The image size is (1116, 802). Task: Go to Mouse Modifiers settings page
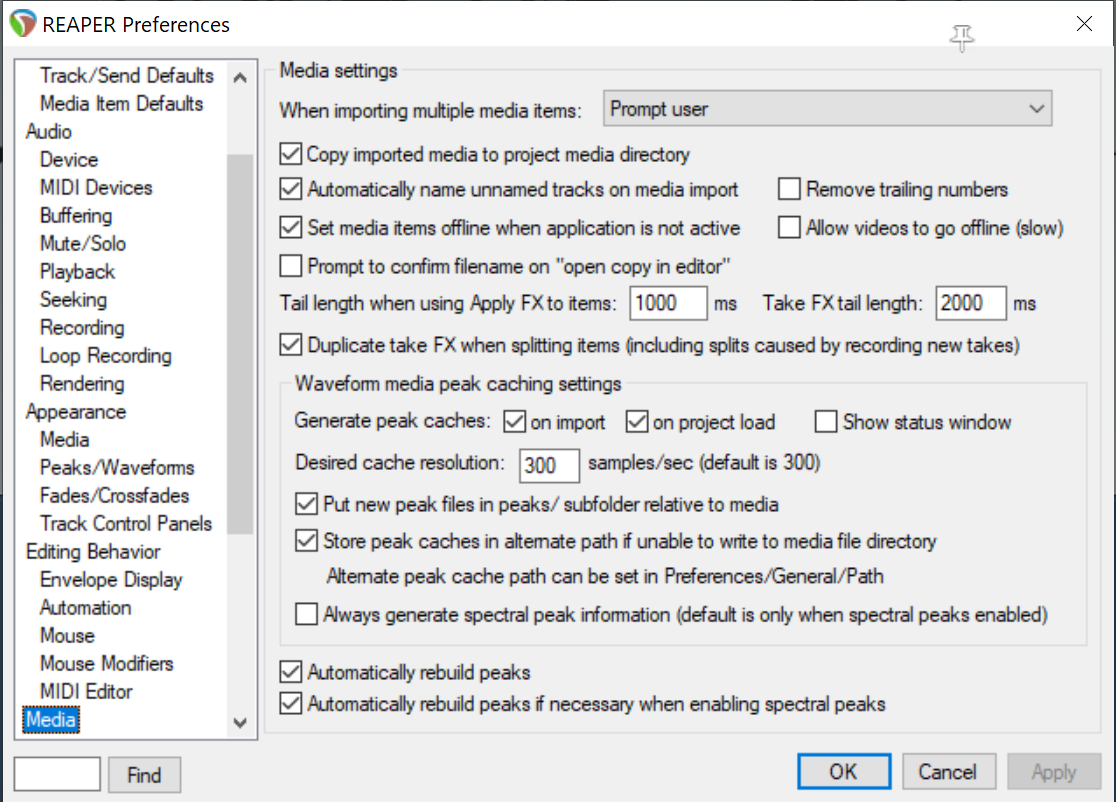106,664
